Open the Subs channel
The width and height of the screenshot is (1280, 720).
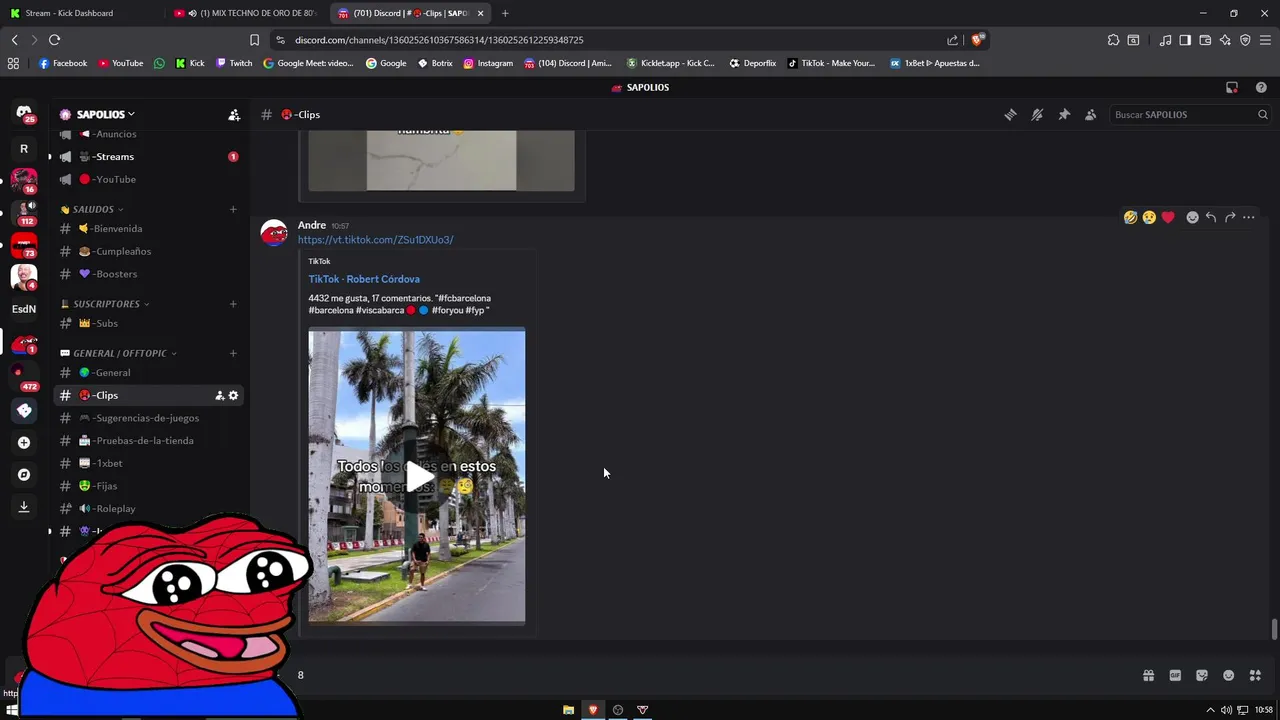(x=148, y=323)
